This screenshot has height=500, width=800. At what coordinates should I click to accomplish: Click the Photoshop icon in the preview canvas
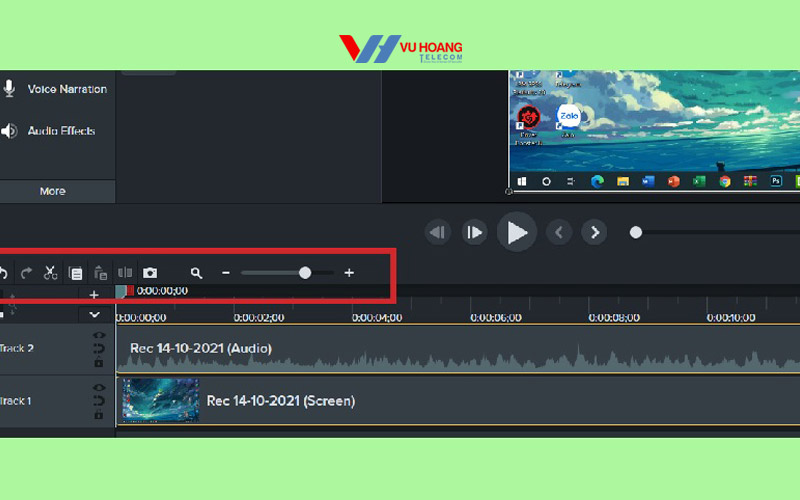[x=776, y=182]
